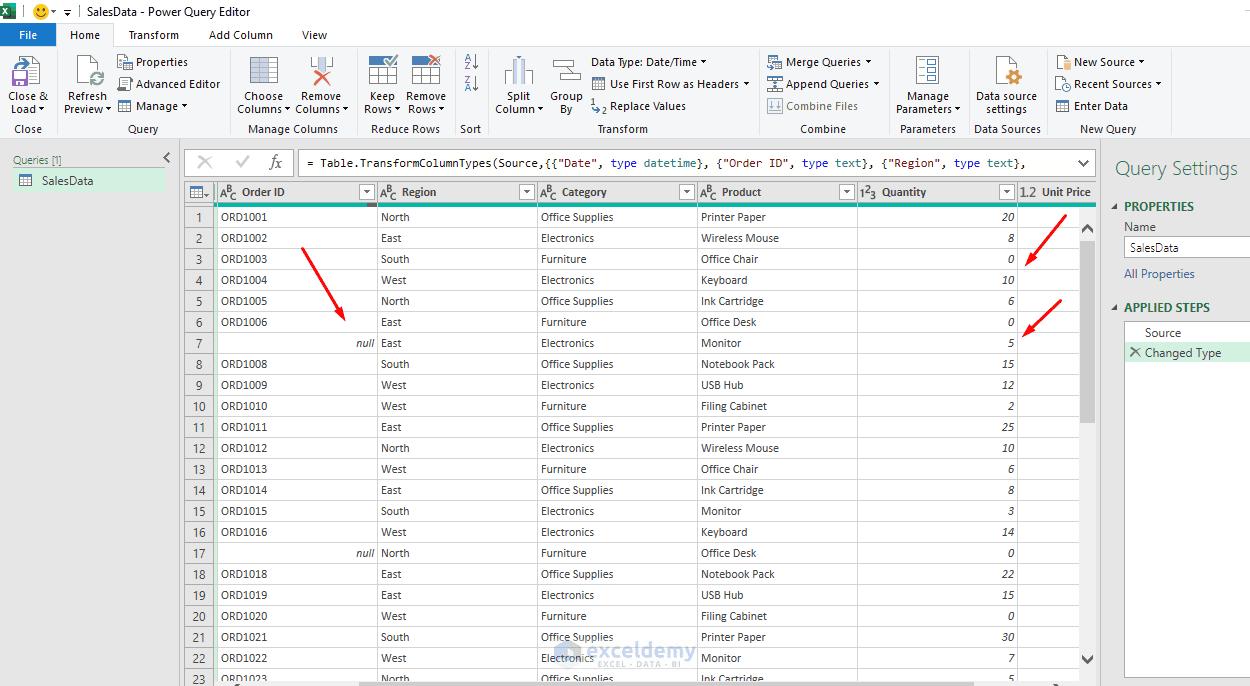1250x686 pixels.
Task: Click the All Properties link
Action: [x=1159, y=274]
